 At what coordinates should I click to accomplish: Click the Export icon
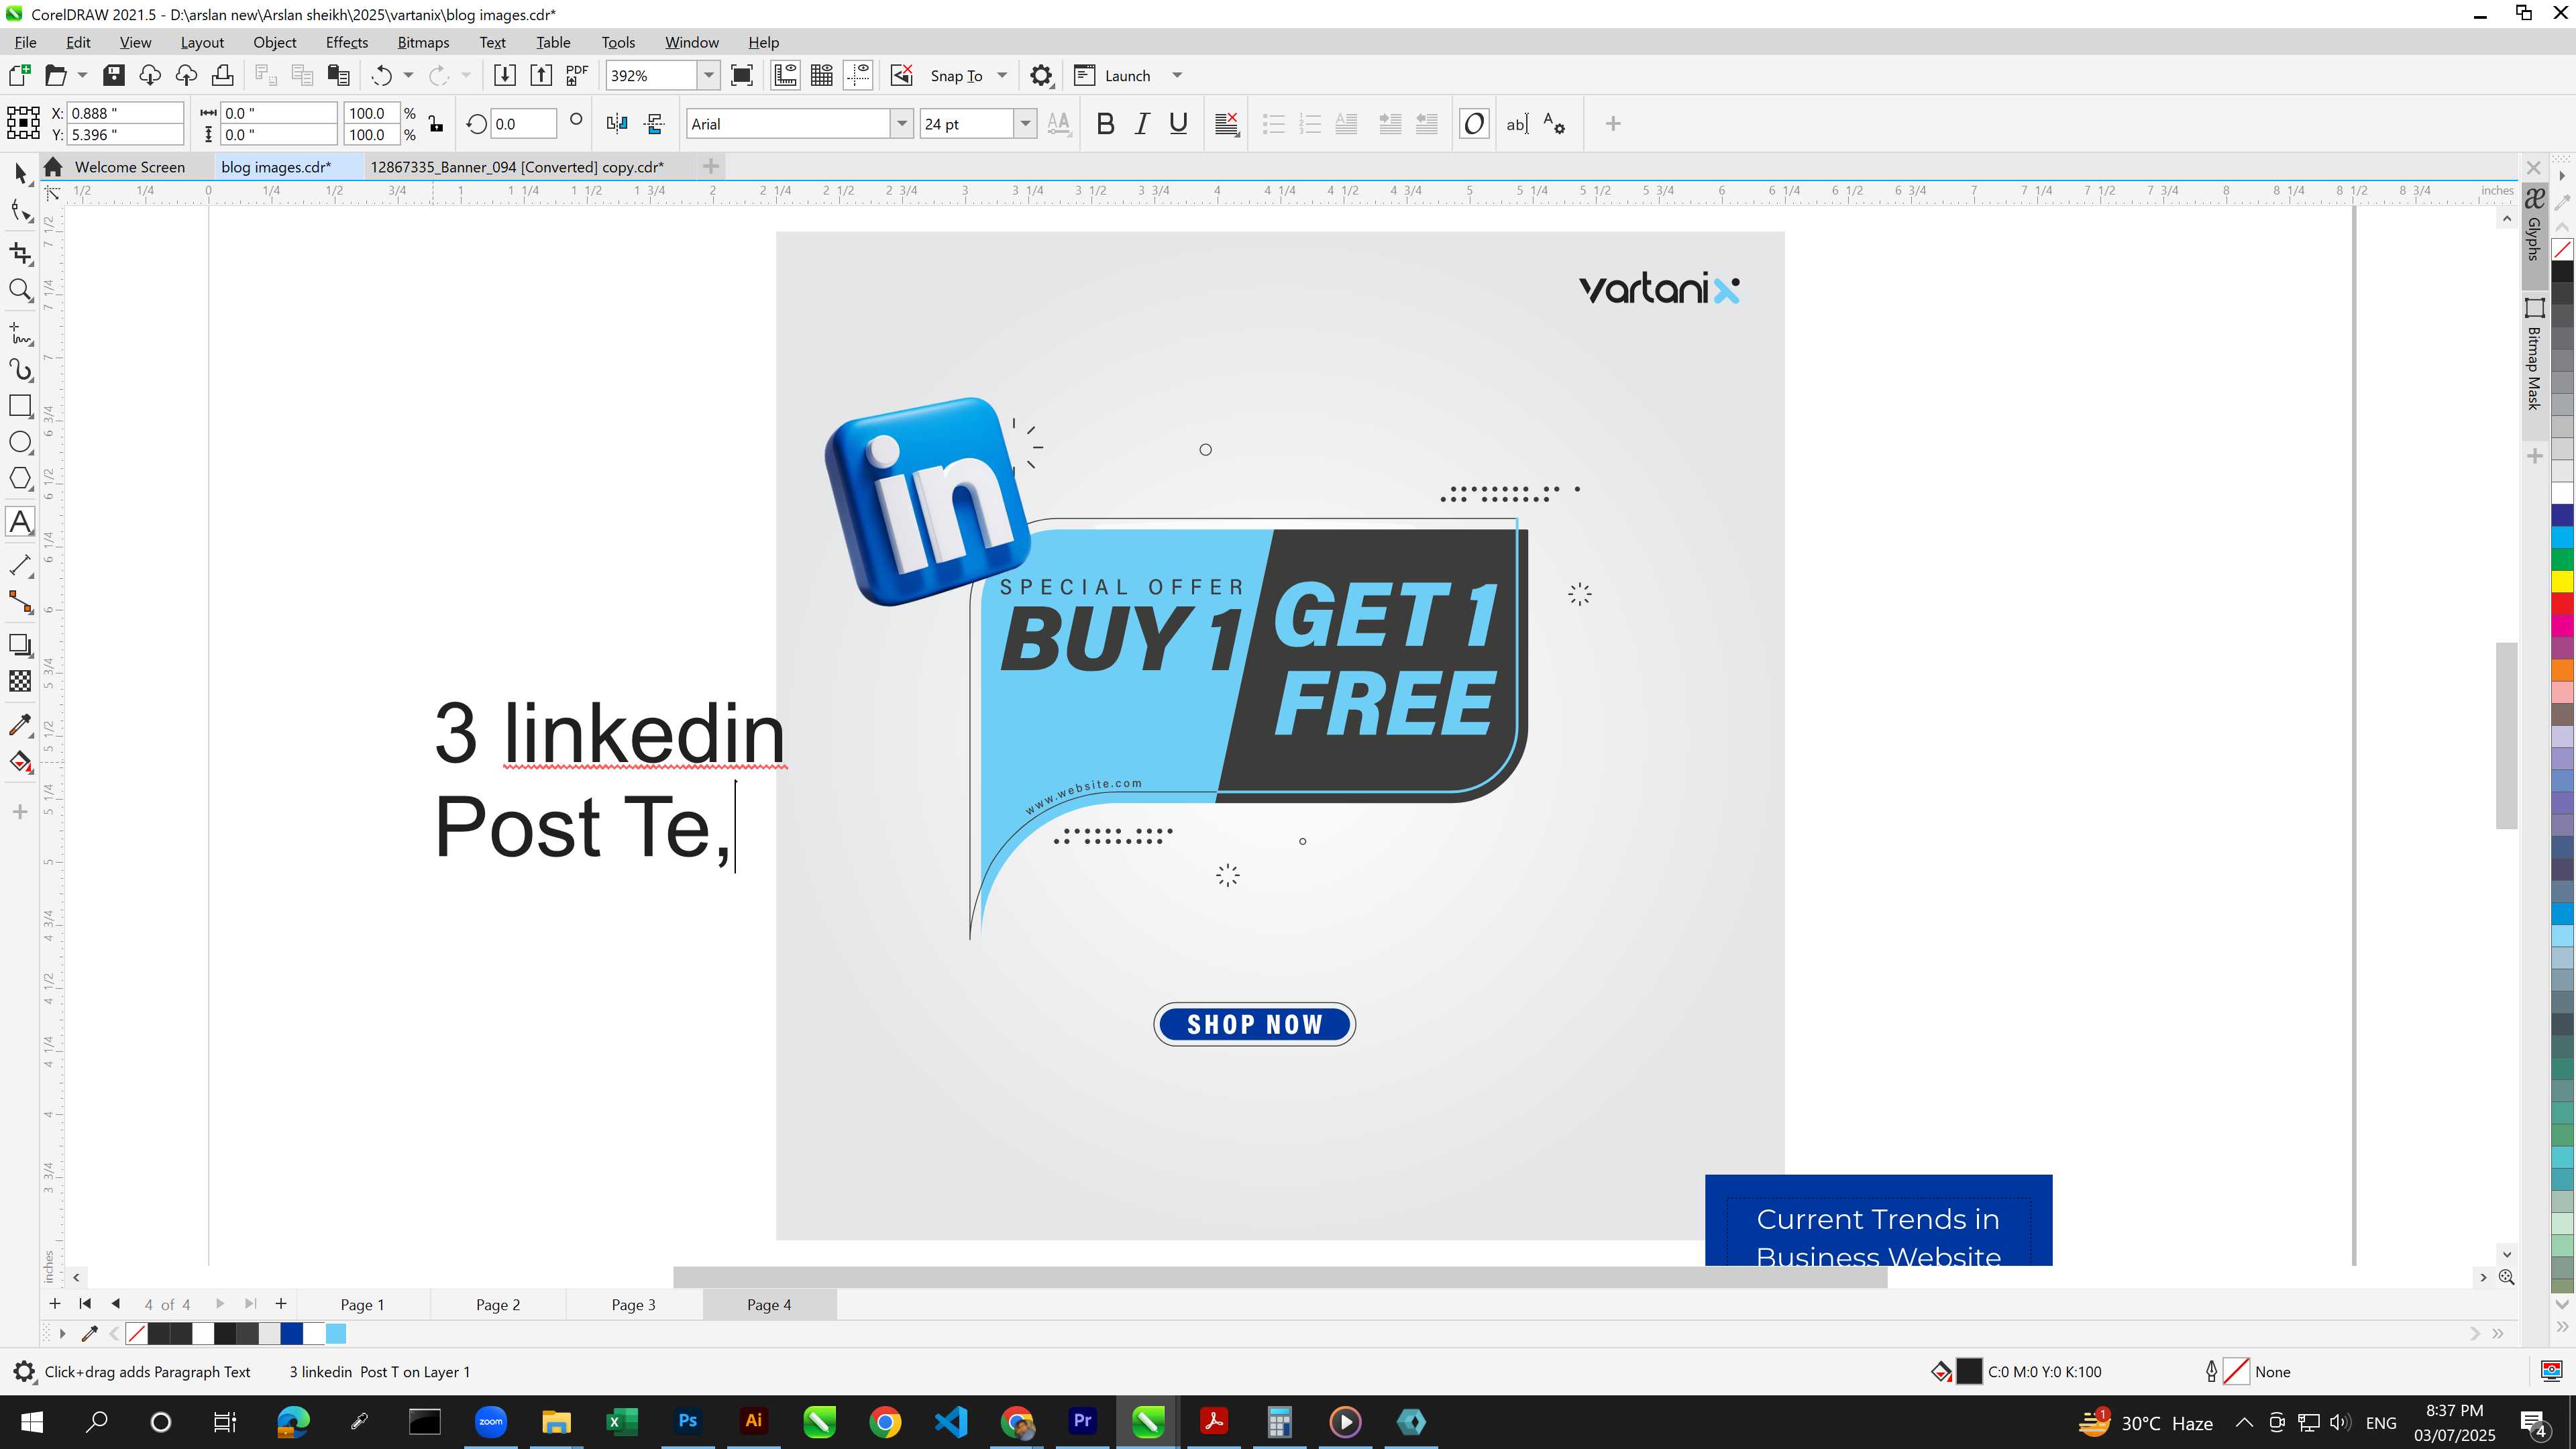pyautogui.click(x=541, y=76)
